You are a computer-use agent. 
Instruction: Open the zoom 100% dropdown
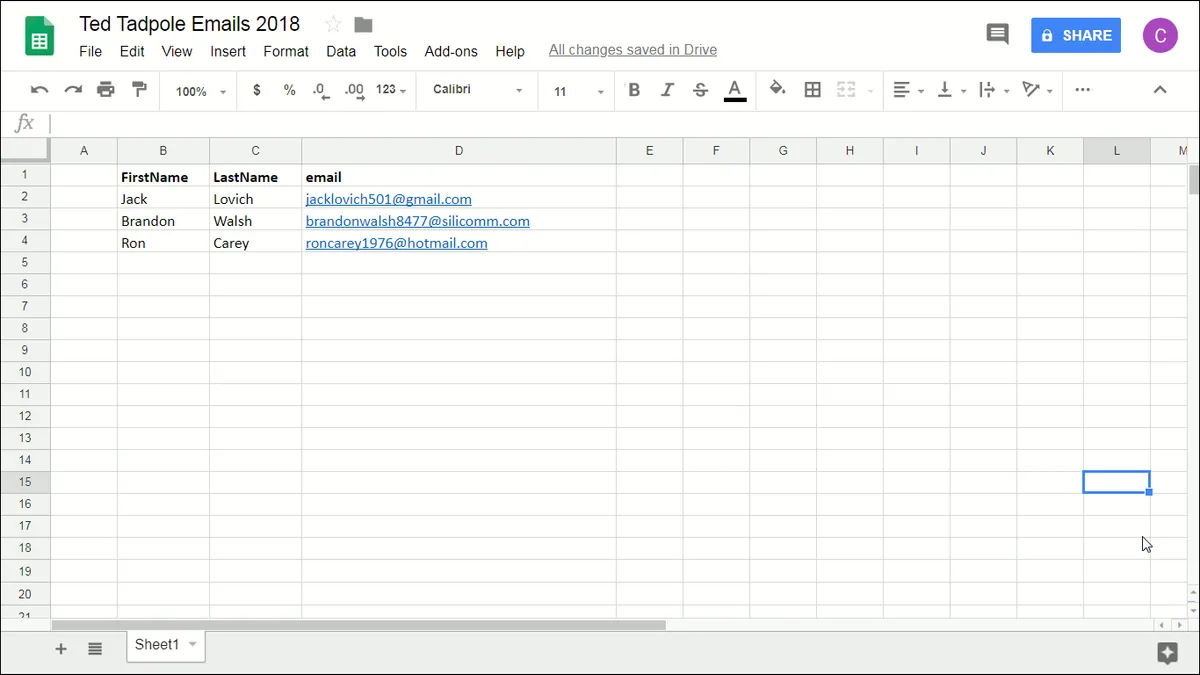tap(201, 91)
